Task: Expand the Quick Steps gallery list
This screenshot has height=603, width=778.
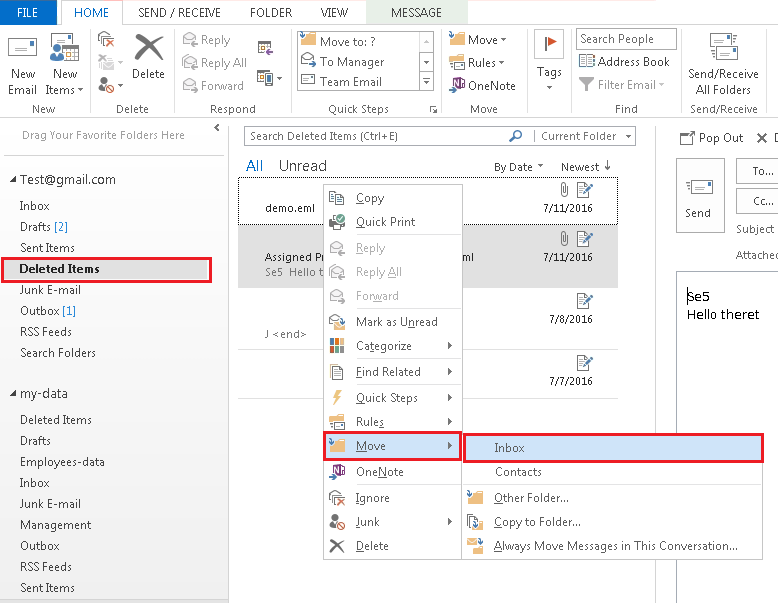Action: (x=426, y=81)
